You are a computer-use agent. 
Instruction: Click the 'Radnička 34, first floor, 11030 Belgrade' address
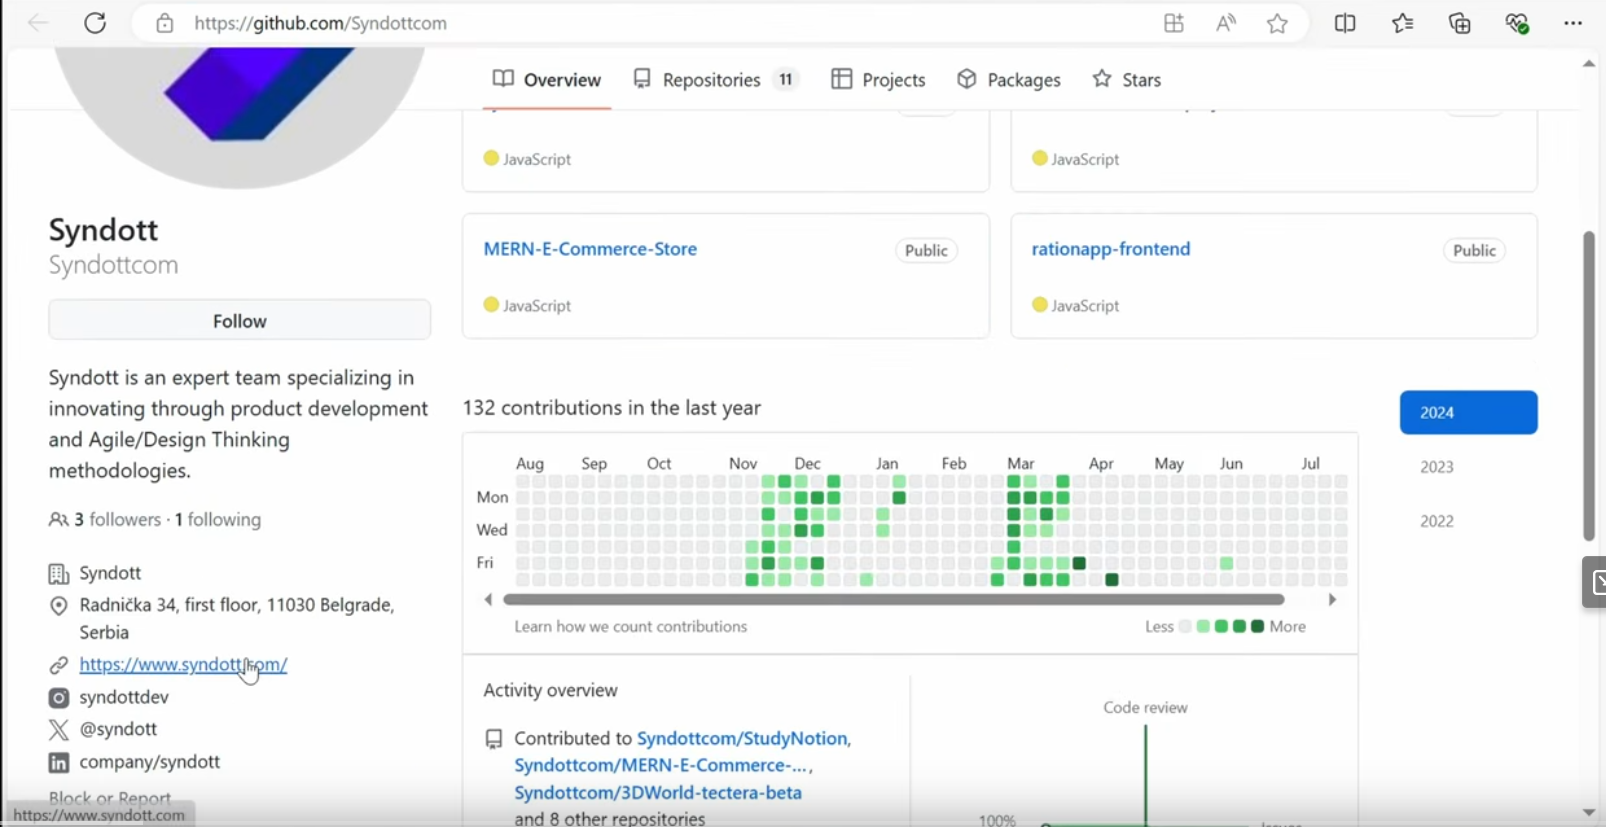(x=237, y=619)
